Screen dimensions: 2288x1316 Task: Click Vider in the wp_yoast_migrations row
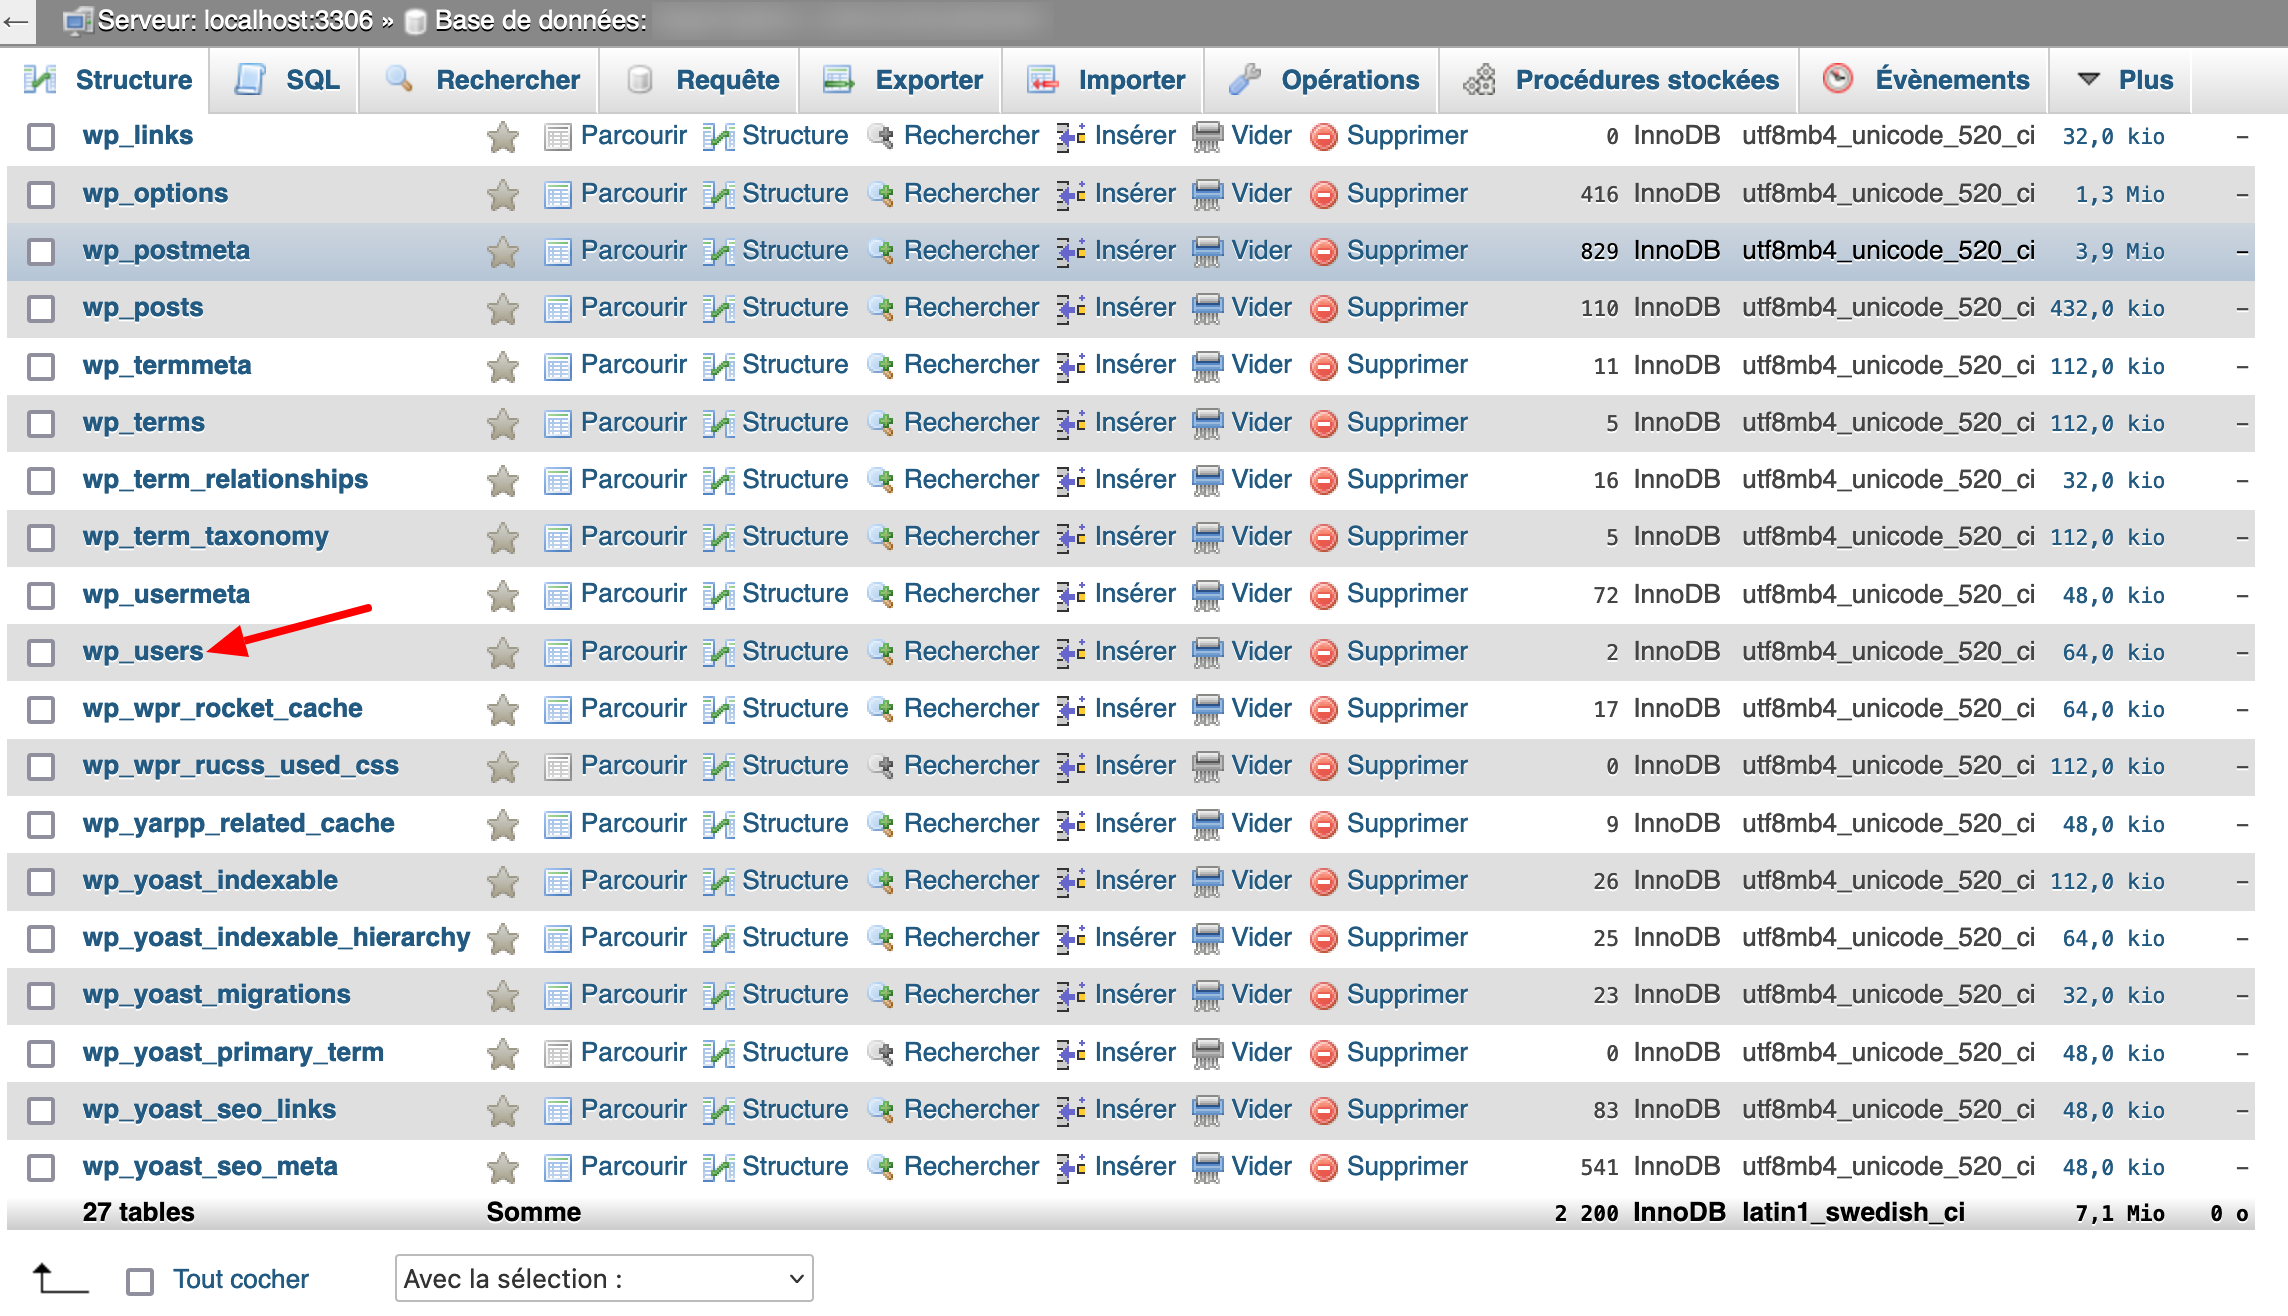(1261, 995)
